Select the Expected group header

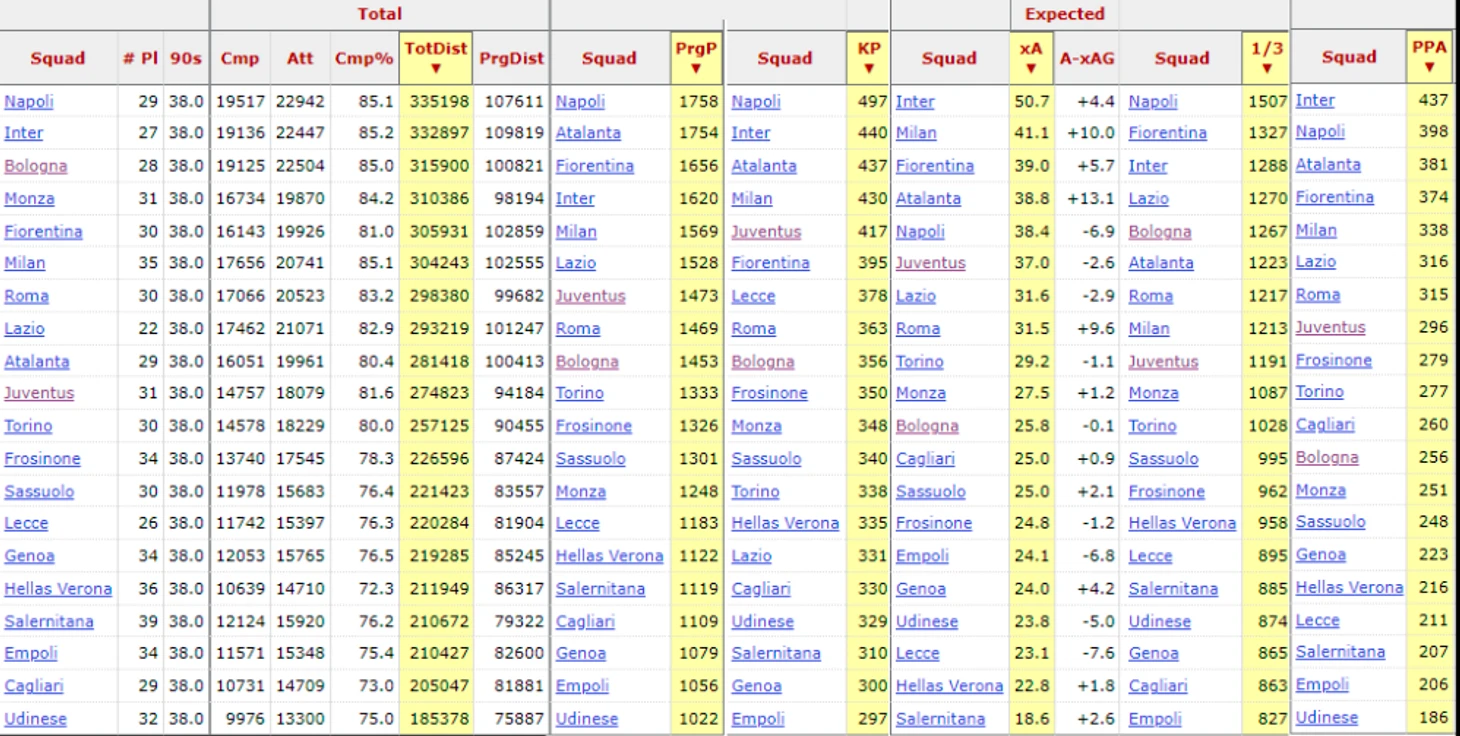1065,14
